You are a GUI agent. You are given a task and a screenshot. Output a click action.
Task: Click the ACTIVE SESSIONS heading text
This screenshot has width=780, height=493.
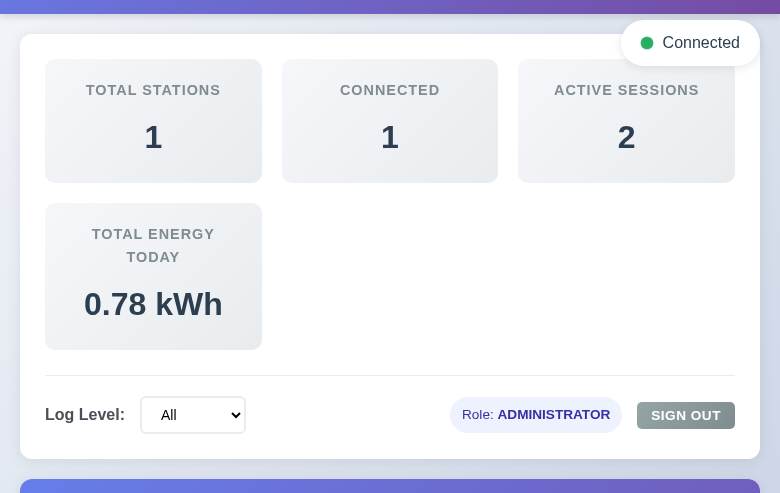(x=626, y=90)
